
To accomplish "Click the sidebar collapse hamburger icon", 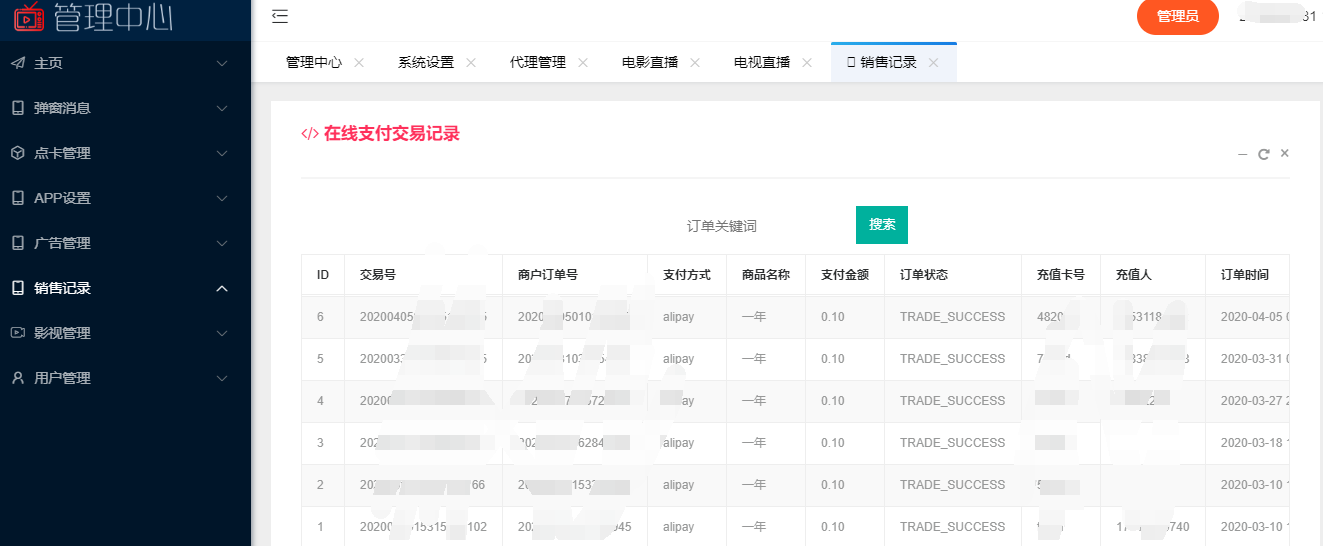I will click(280, 16).
